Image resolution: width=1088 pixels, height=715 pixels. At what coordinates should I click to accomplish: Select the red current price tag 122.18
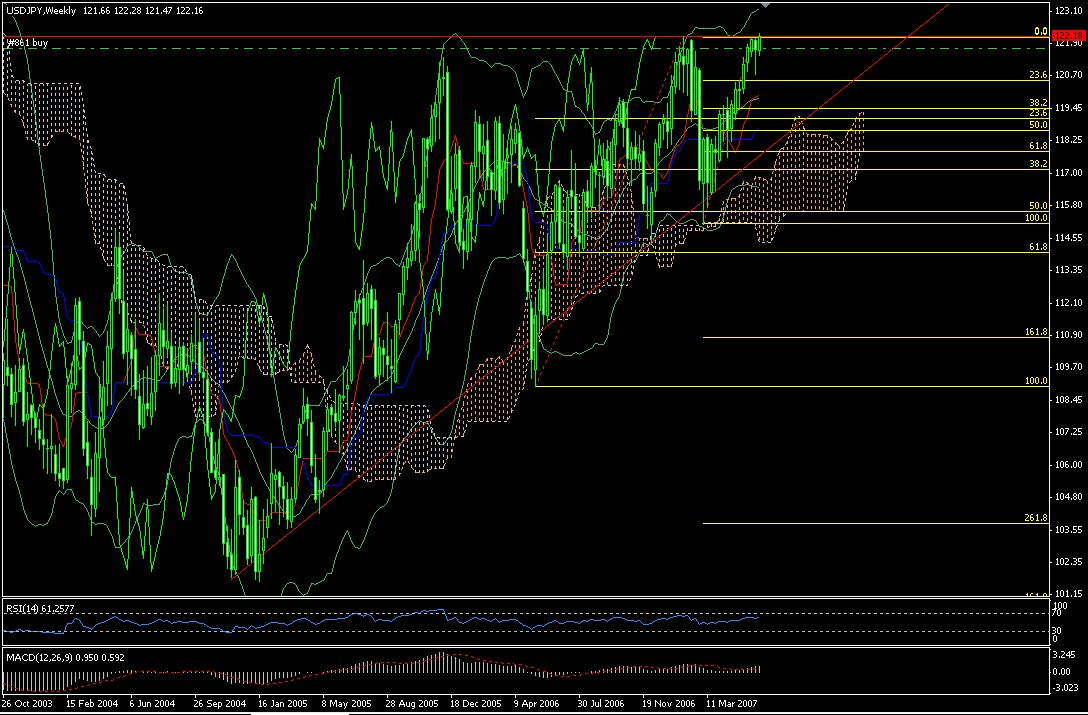point(1069,35)
